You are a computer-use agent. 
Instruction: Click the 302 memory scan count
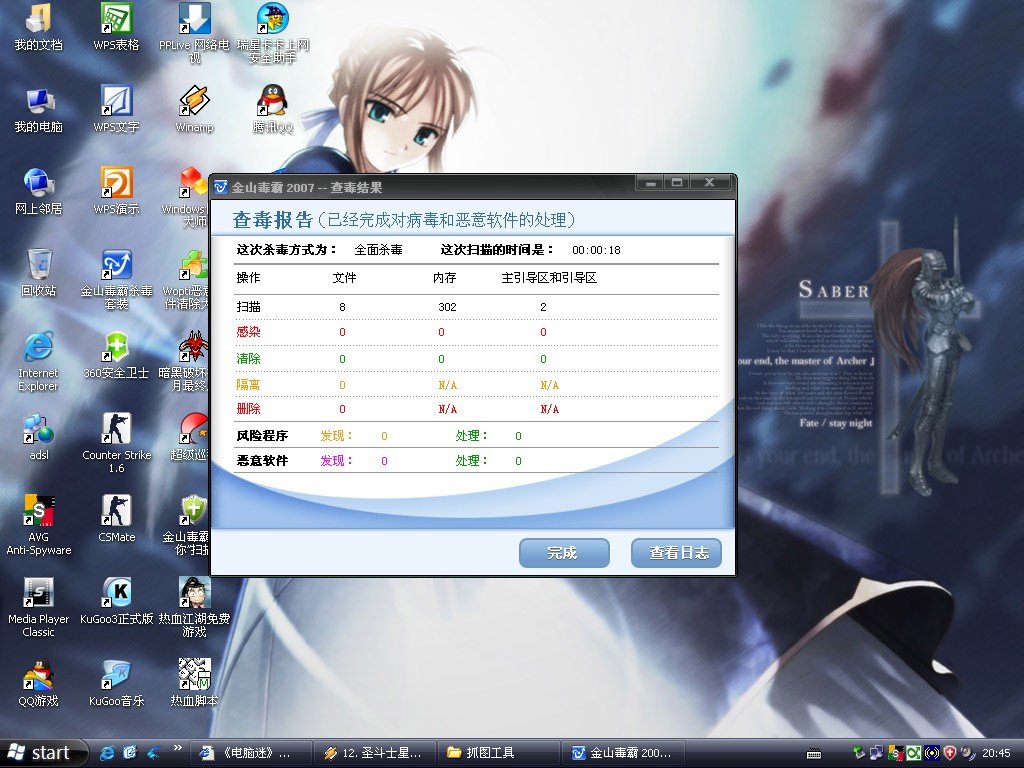(447, 307)
